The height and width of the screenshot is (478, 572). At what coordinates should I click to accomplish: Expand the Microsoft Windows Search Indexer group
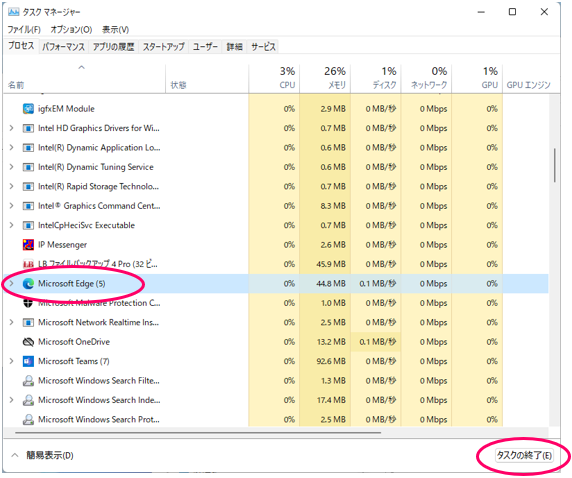[x=11, y=400]
